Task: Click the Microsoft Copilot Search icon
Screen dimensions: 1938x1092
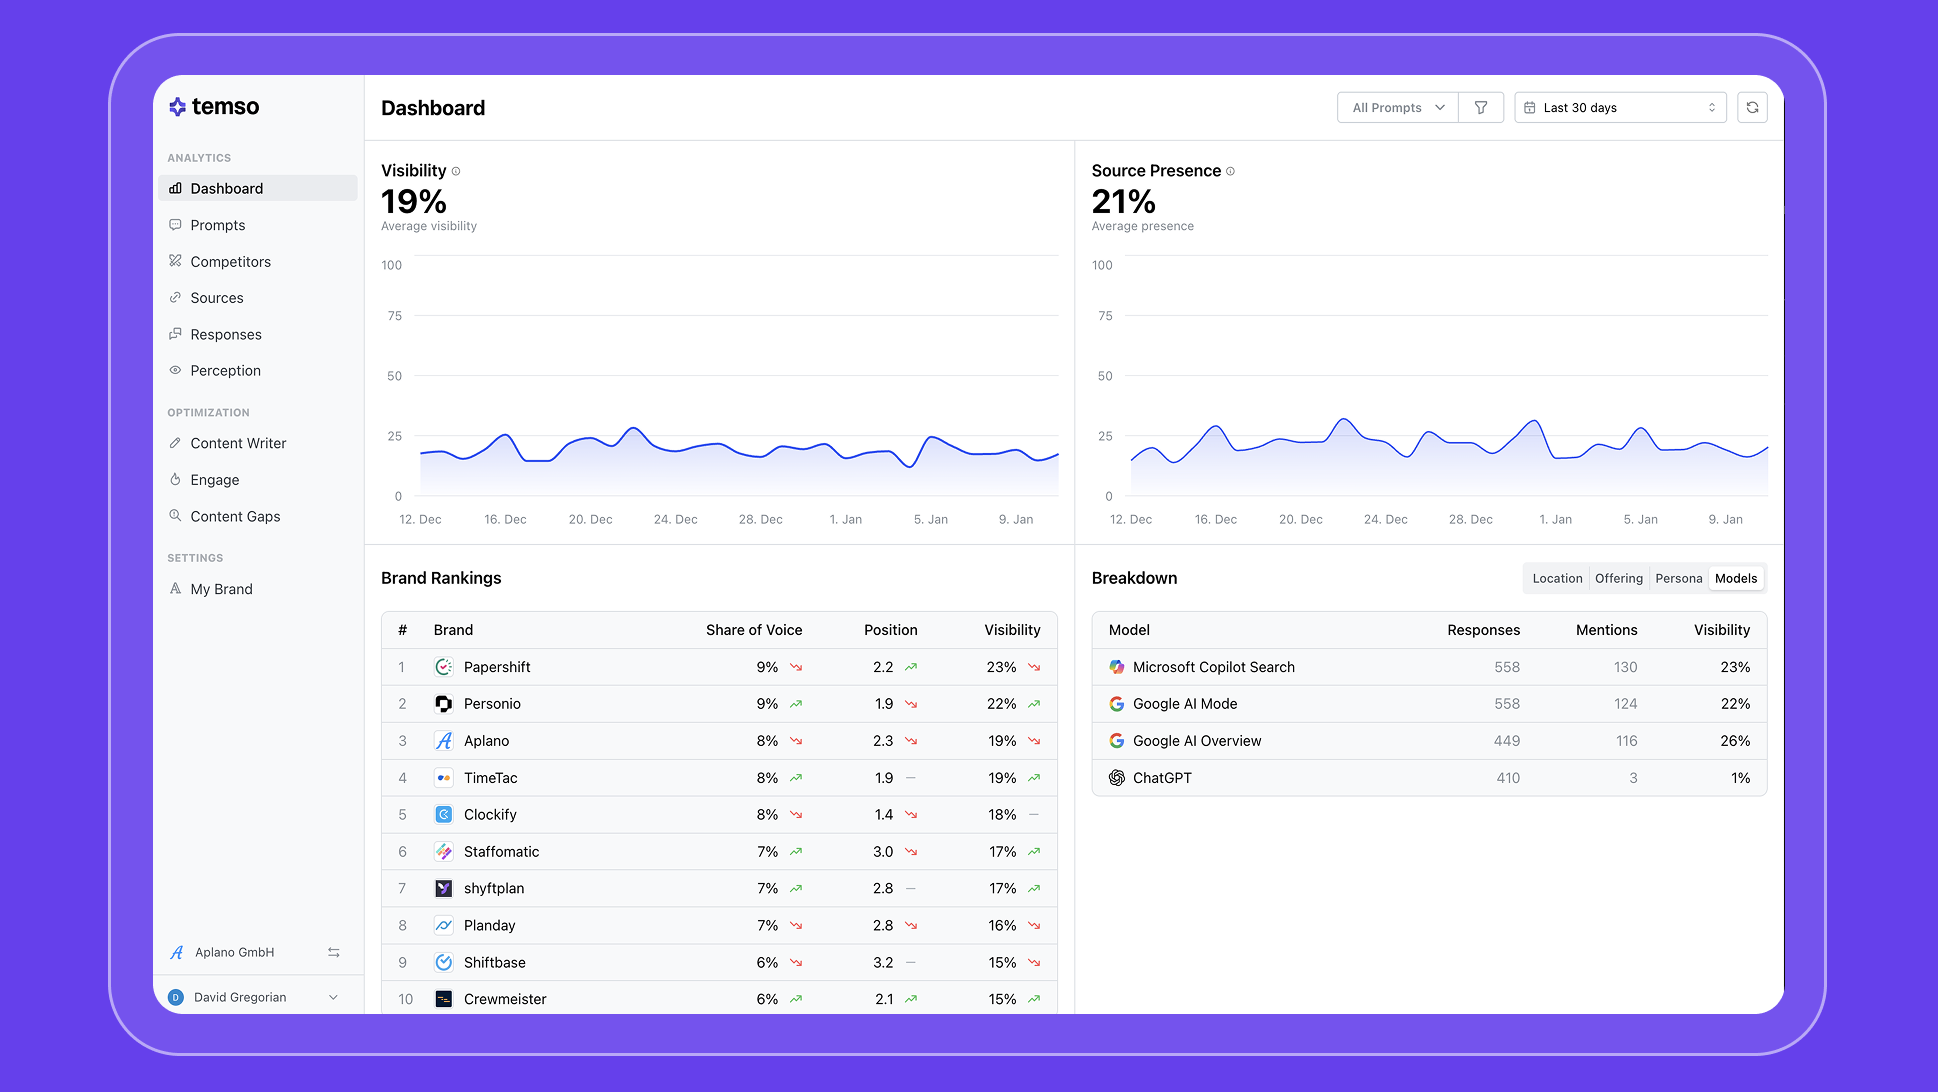Action: click(1117, 667)
